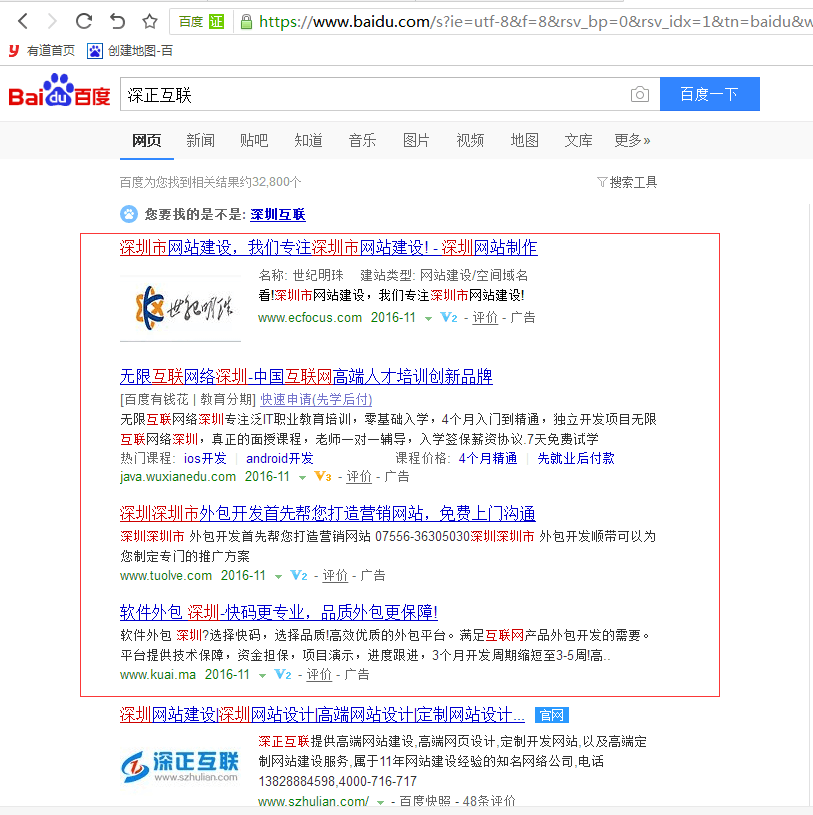Open www.tuolve.com URL
Viewport: 813px width, 815px height.
coord(166,576)
